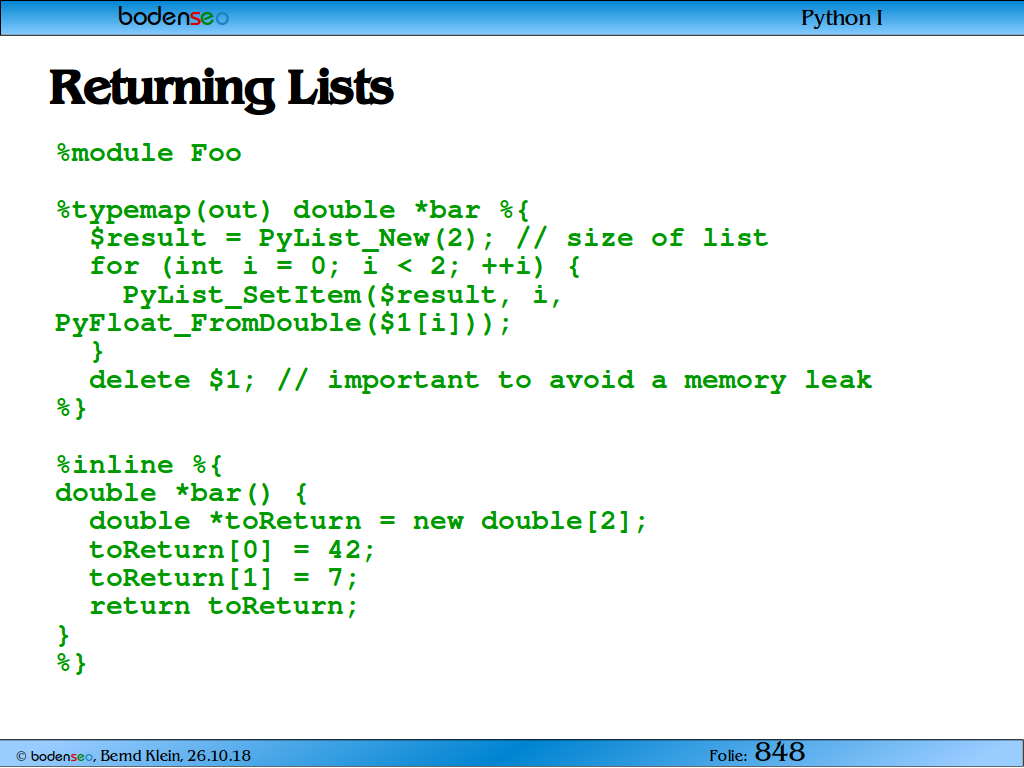Click the 'return toReturn;' line

click(223, 606)
